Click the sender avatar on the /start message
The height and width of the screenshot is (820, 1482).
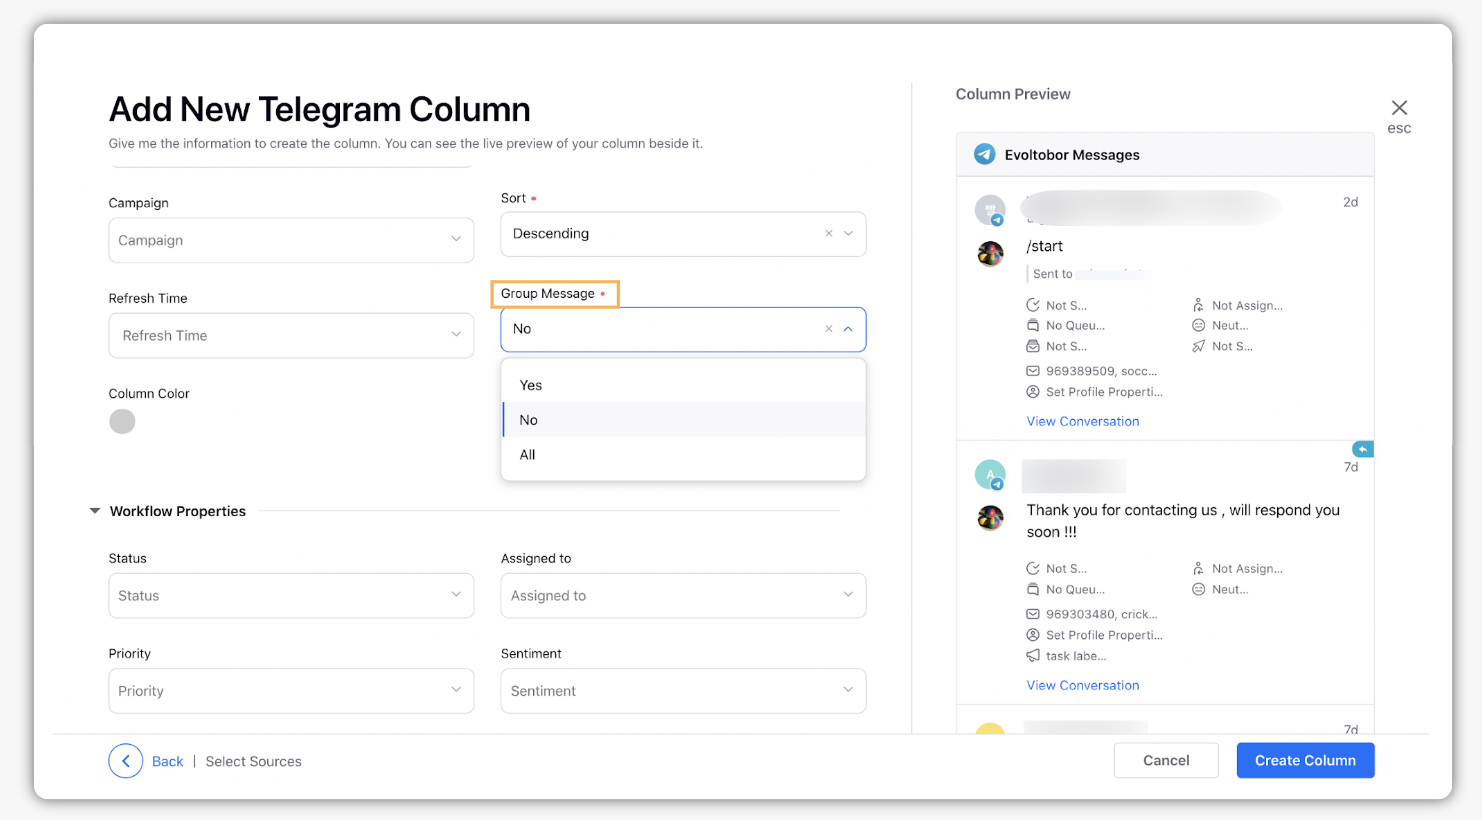point(990,210)
